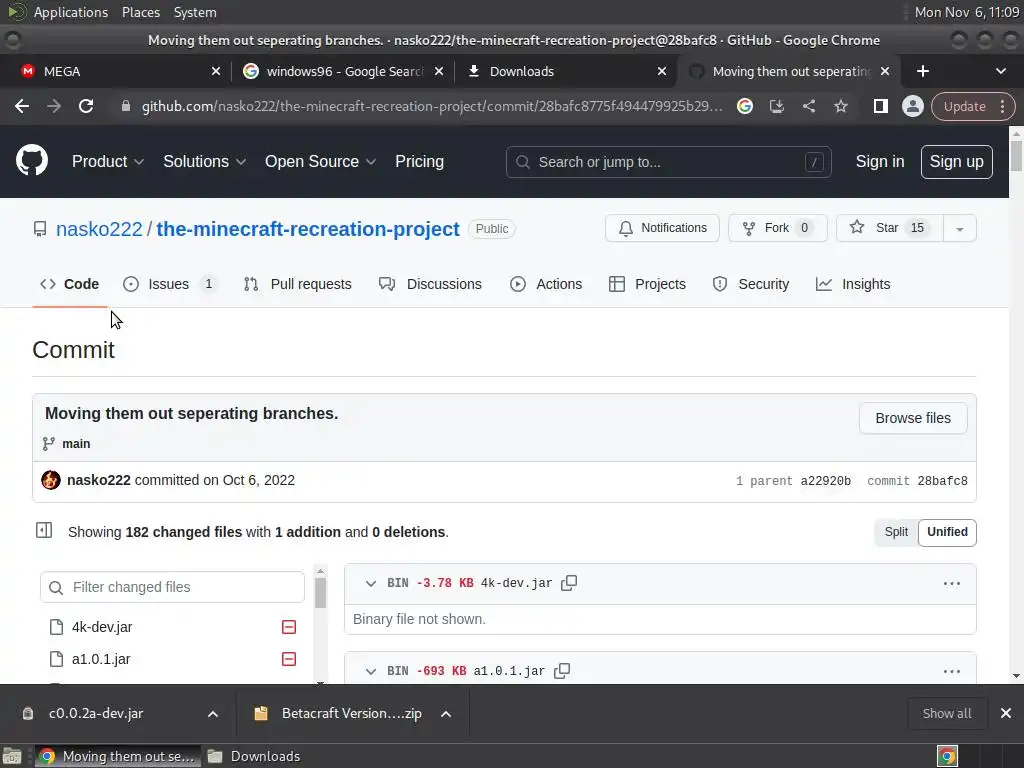The image size is (1024, 768).
Task: Open a new tab with the plus icon
Action: (922, 71)
